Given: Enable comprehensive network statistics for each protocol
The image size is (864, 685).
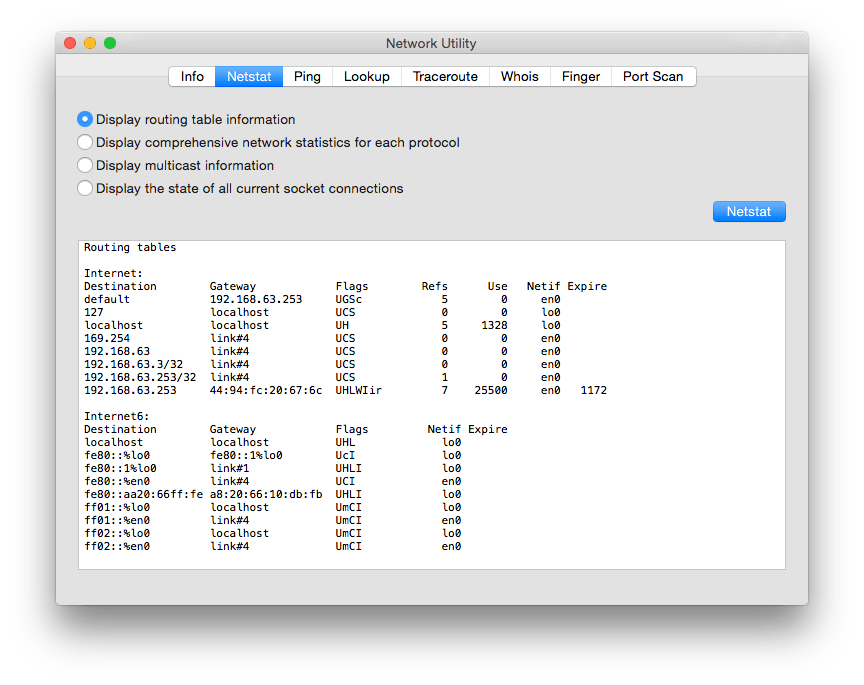Looking at the screenshot, I should (x=85, y=142).
